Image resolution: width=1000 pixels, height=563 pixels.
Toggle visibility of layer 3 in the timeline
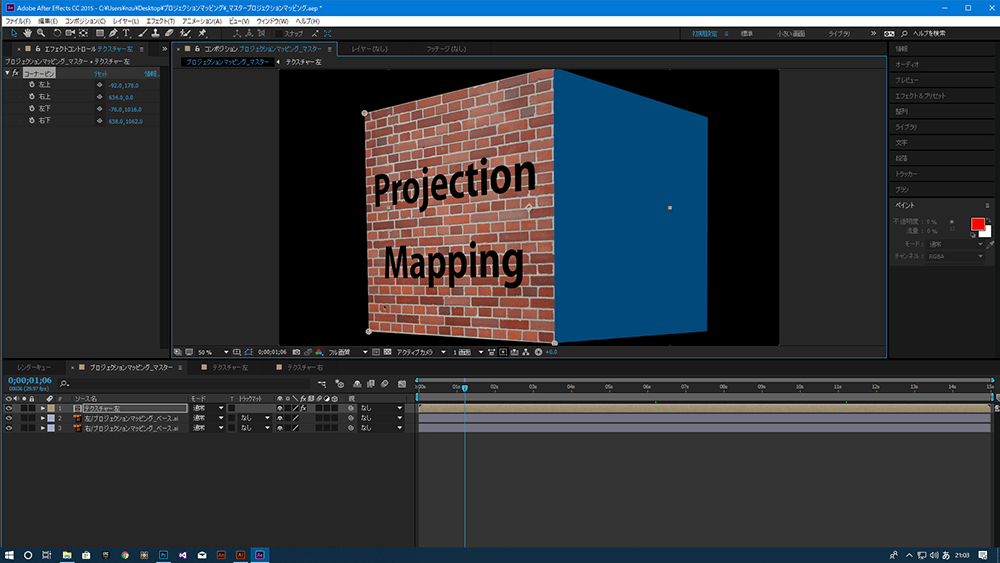pos(9,428)
